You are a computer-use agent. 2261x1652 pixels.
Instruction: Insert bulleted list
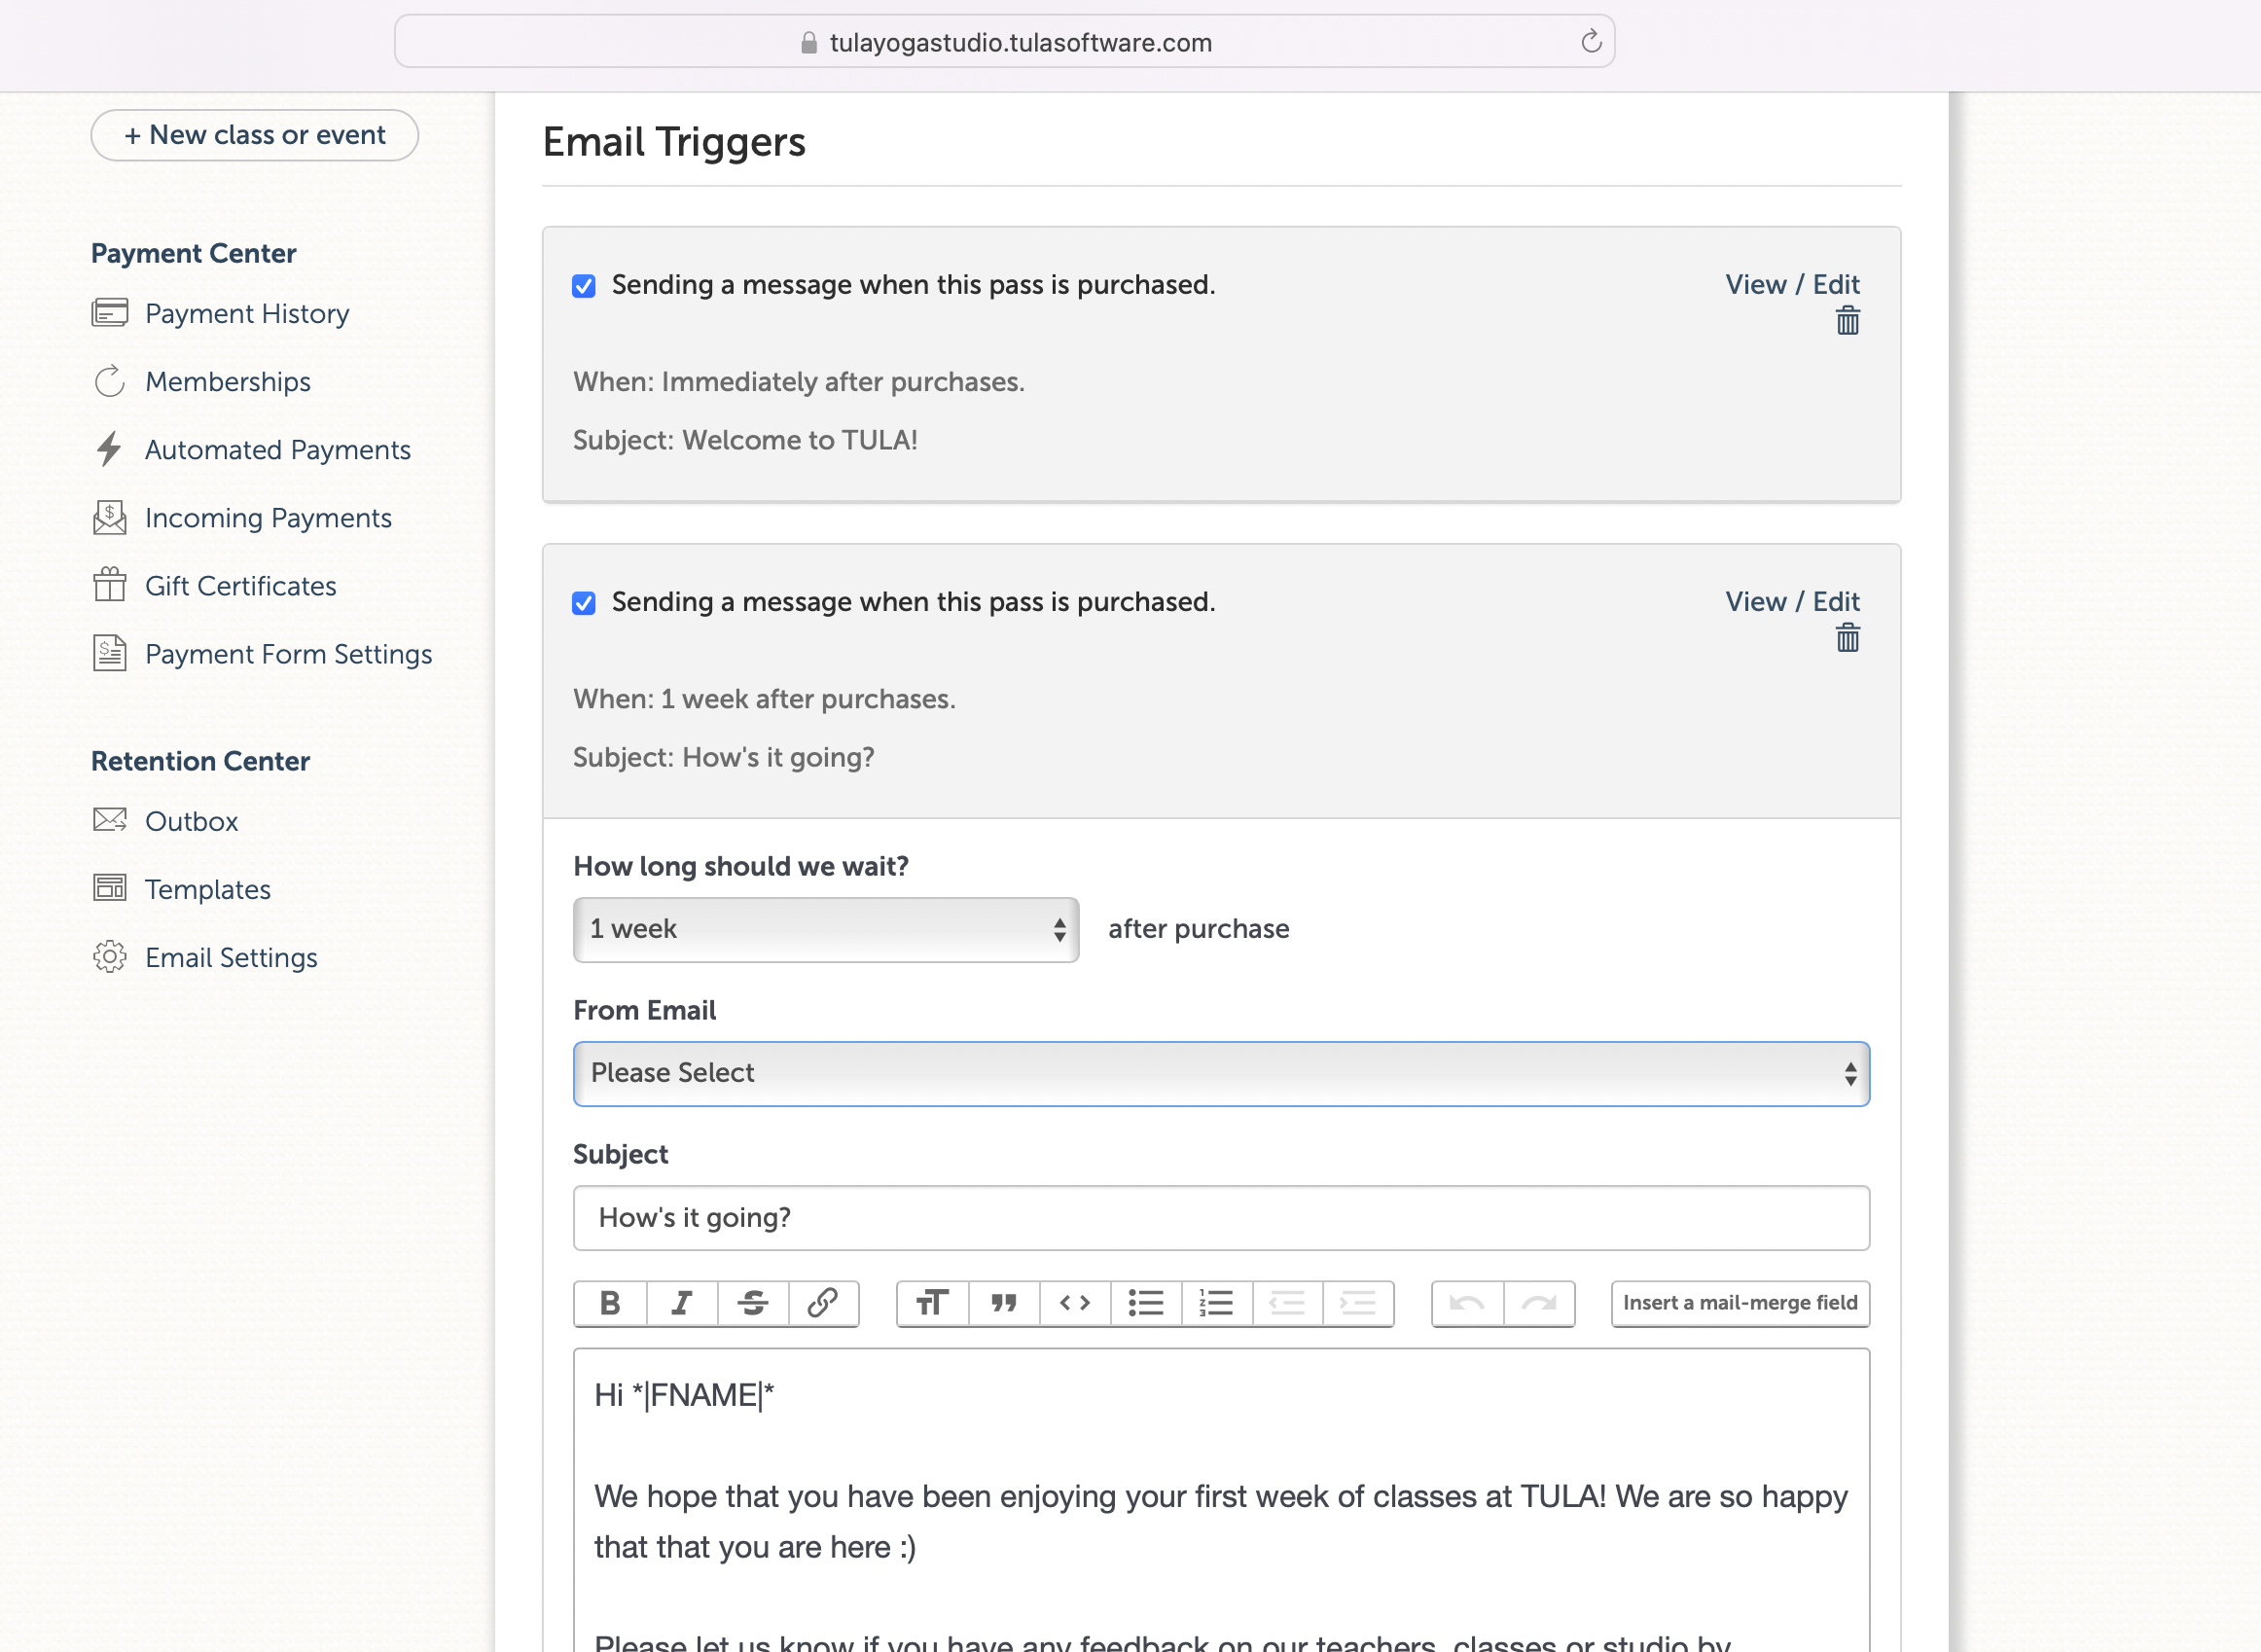tap(1146, 1303)
